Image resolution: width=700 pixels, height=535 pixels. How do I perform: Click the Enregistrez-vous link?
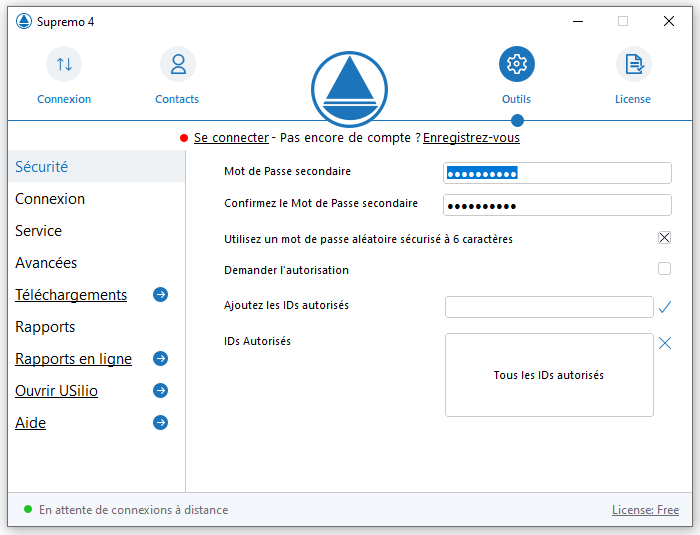tap(471, 138)
